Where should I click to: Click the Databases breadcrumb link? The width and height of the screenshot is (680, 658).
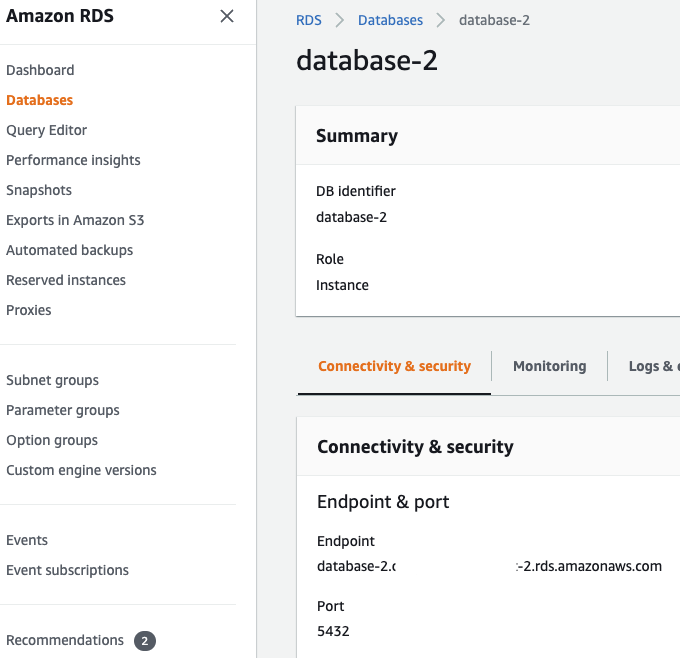pyautogui.click(x=390, y=20)
